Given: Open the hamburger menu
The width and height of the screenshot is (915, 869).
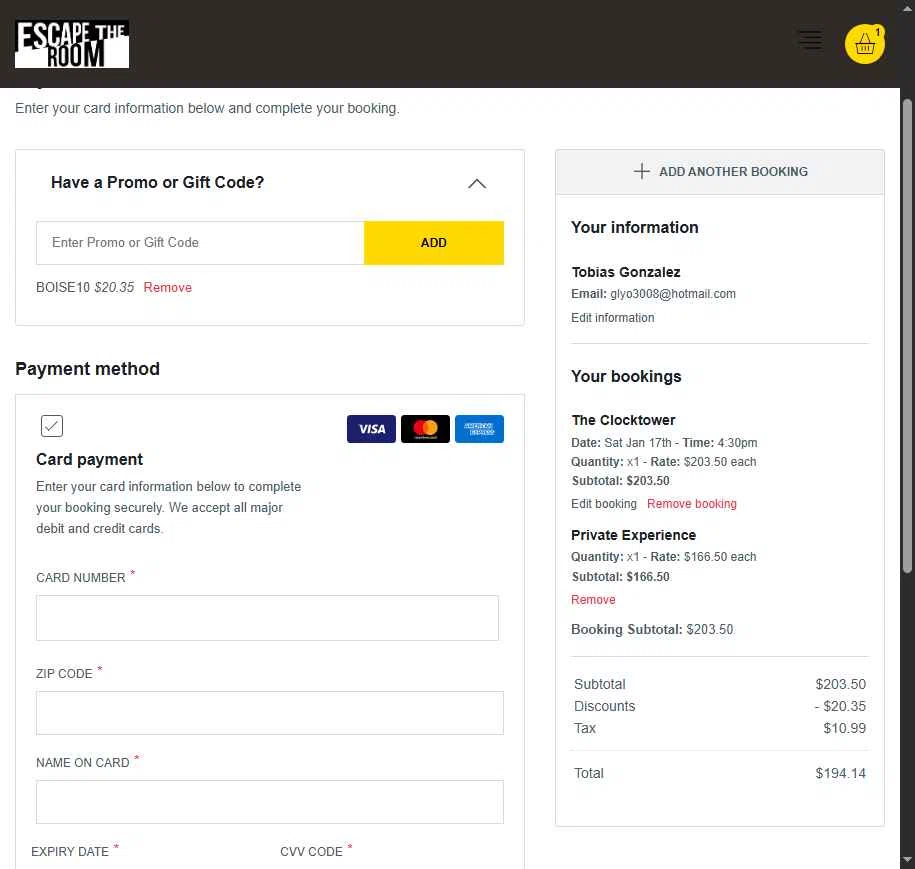Looking at the screenshot, I should point(809,40).
